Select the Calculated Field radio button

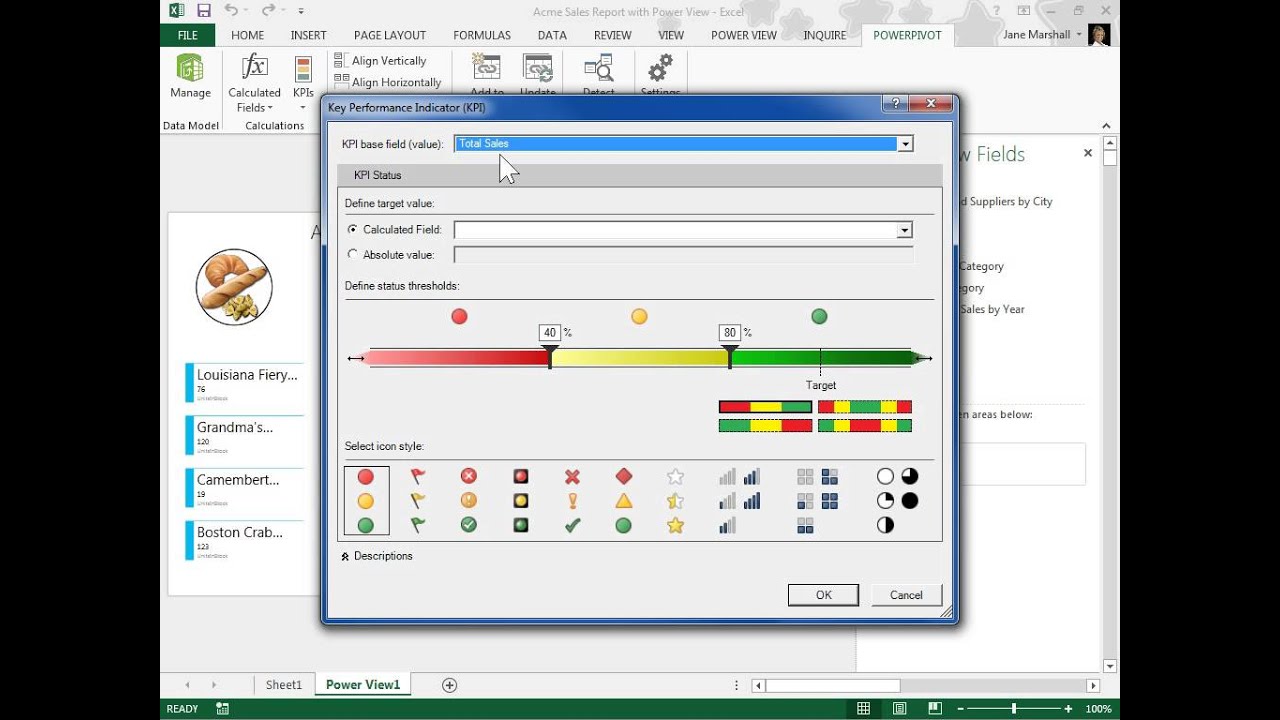(352, 230)
